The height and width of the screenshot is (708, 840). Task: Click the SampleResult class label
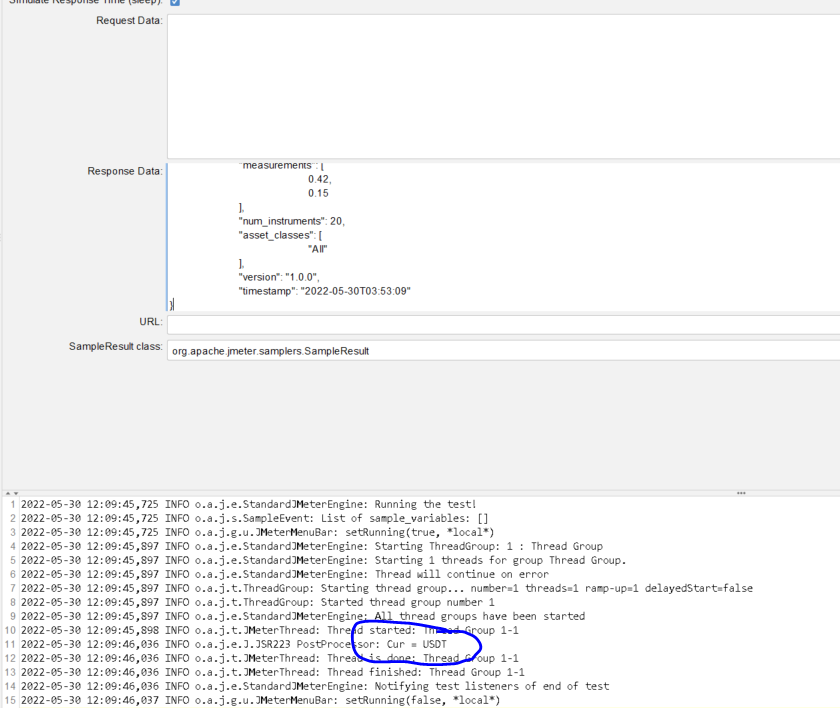pyautogui.click(x=116, y=347)
